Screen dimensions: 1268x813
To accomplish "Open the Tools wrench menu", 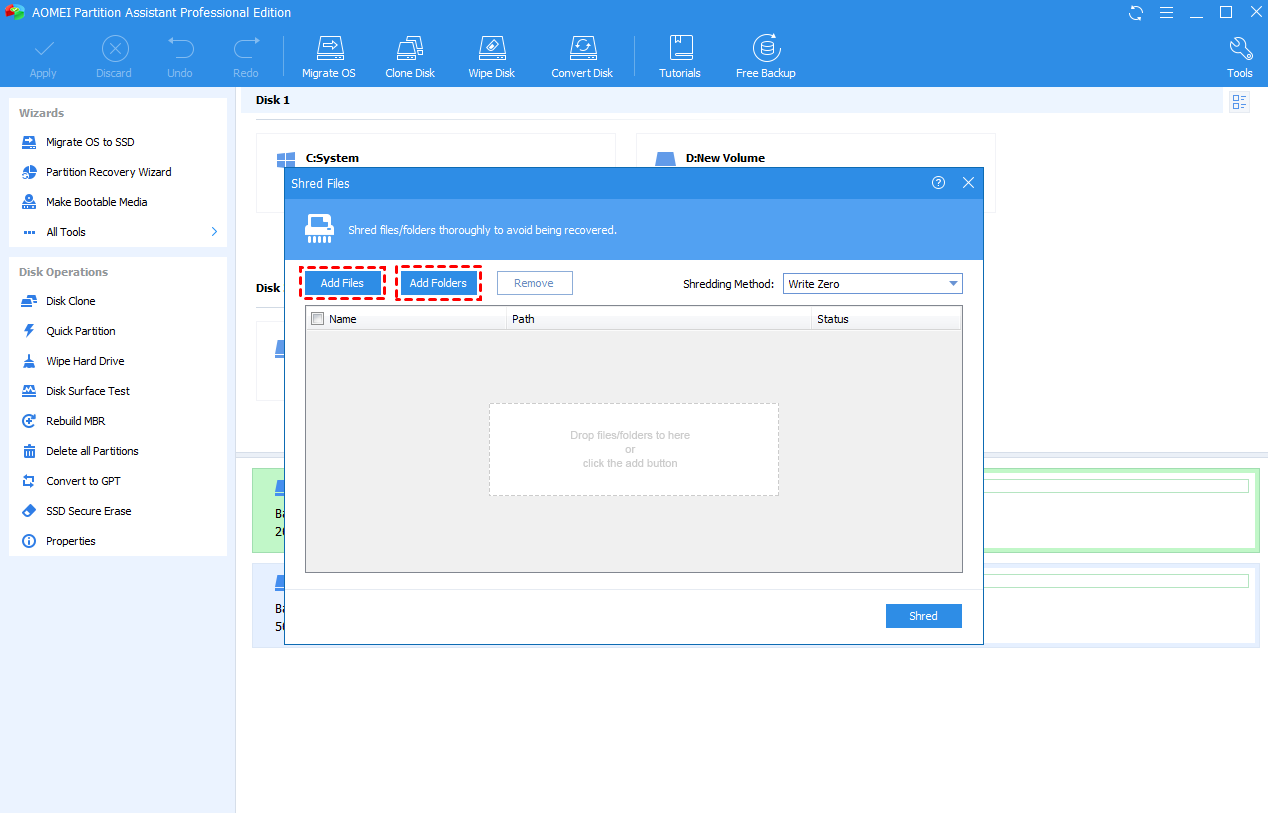I will coord(1240,57).
